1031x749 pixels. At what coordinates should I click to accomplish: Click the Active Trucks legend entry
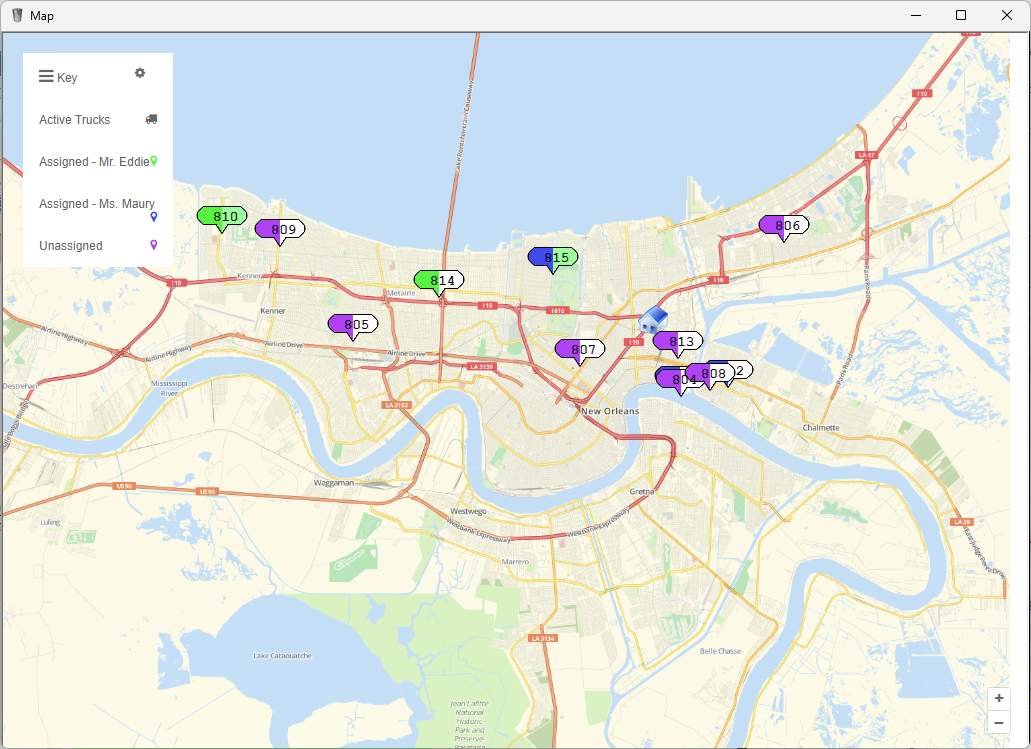pyautogui.click(x=75, y=120)
